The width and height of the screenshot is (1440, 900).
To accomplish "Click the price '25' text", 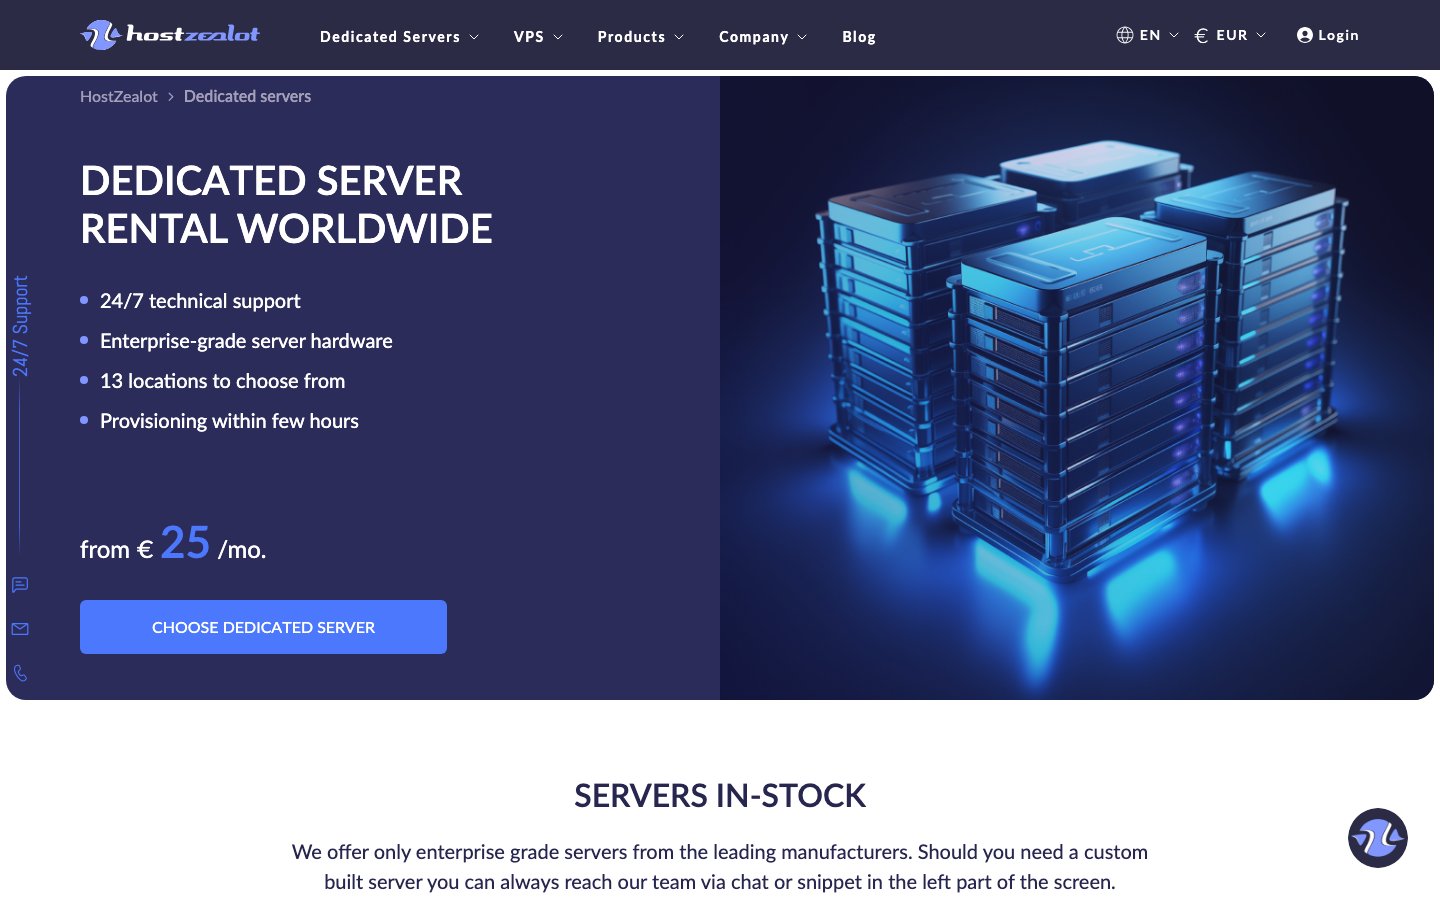I will click(185, 543).
